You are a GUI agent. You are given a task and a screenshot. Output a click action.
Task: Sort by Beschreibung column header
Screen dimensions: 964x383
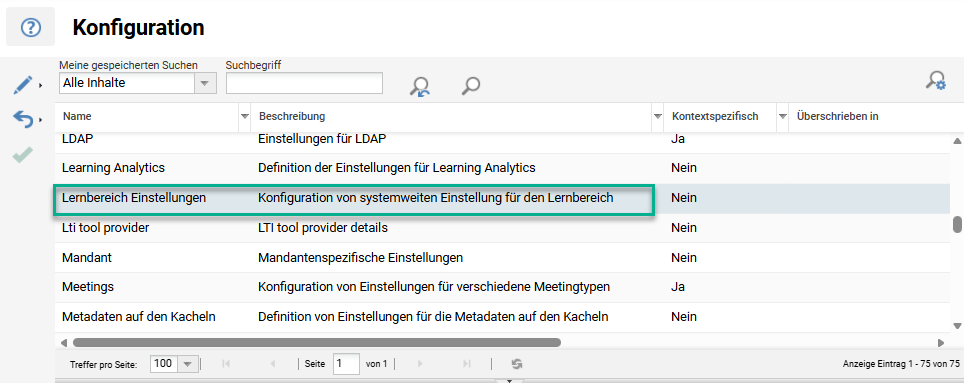[292, 117]
